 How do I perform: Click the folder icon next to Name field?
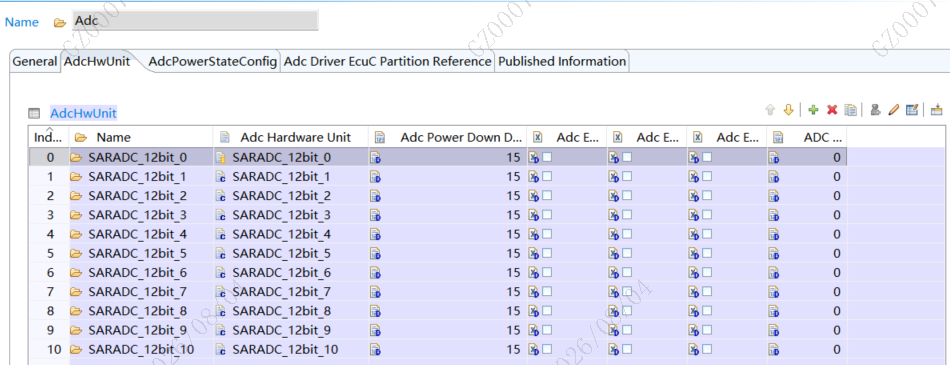(59, 22)
